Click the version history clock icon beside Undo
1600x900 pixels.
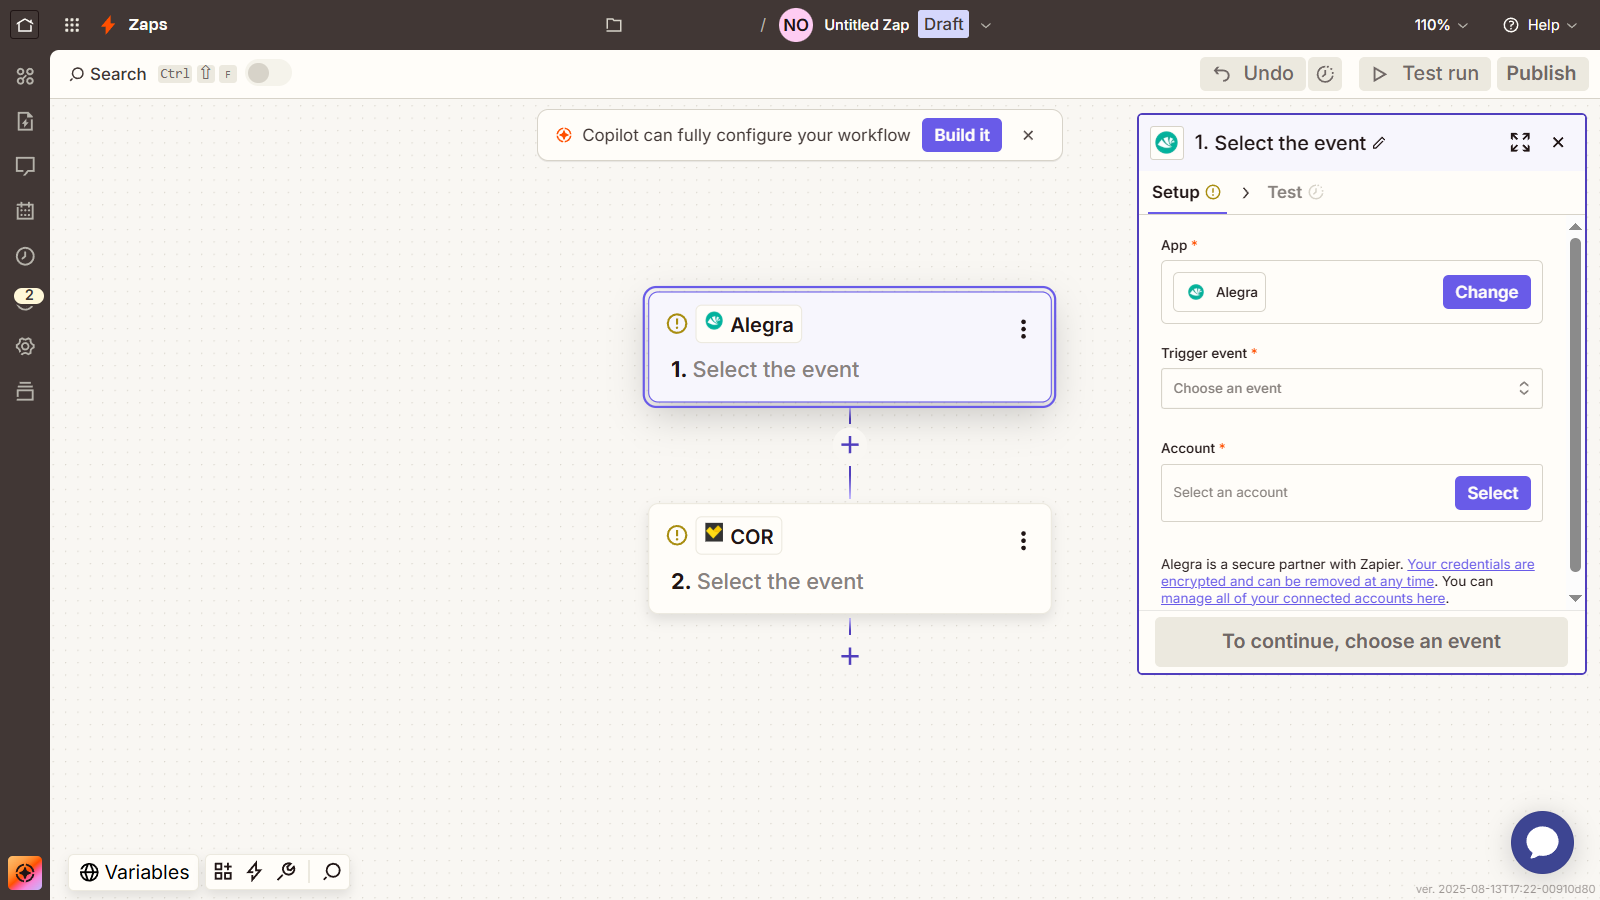(1325, 74)
